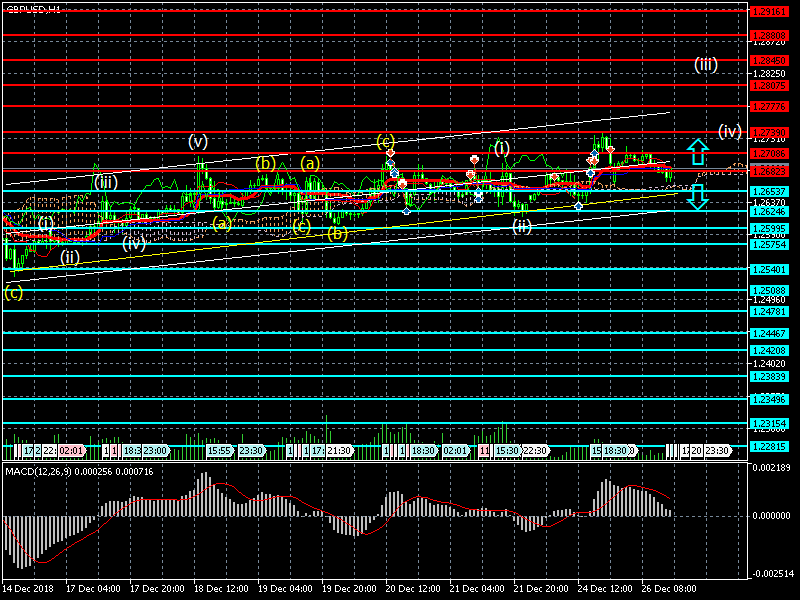The height and width of the screenshot is (600, 800).
Task: Click the white (ii) label below 21 Dec candles
Action: click(x=522, y=226)
